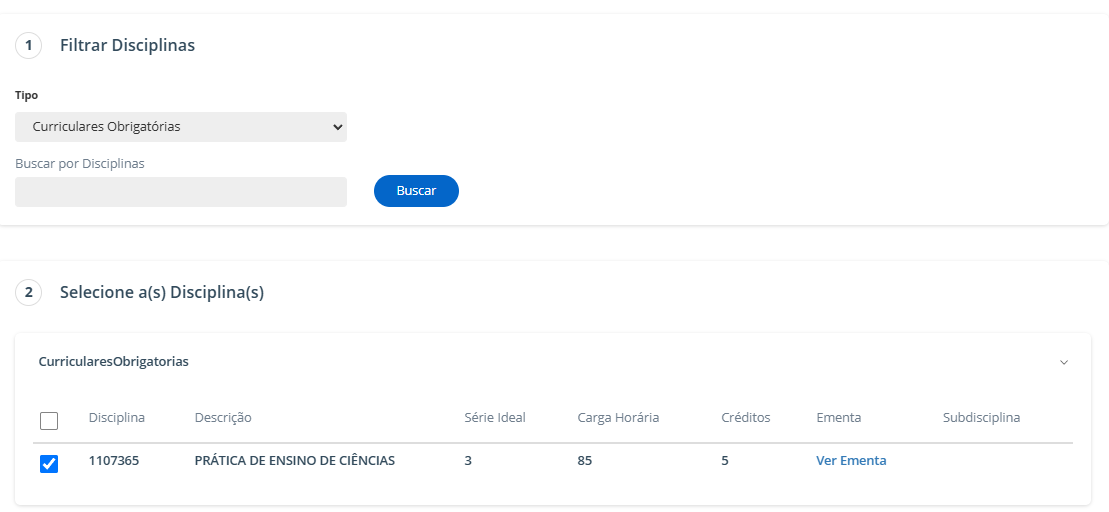The height and width of the screenshot is (512, 1109).
Task: Click the Série Ideal column header
Action: [495, 418]
